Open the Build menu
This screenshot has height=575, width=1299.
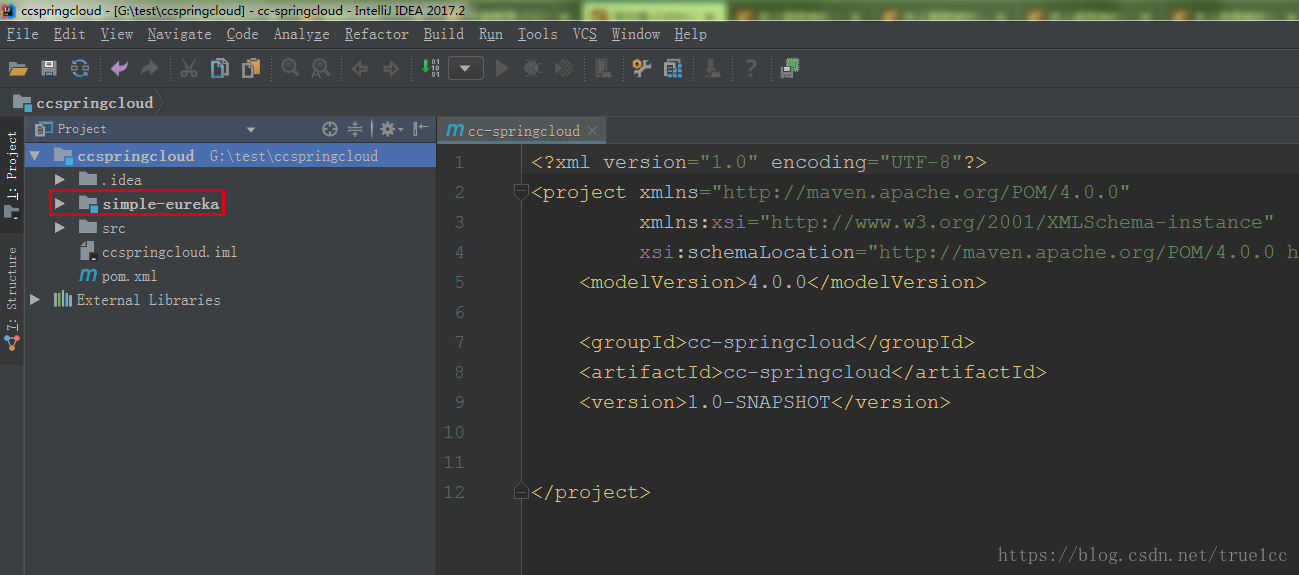point(443,34)
